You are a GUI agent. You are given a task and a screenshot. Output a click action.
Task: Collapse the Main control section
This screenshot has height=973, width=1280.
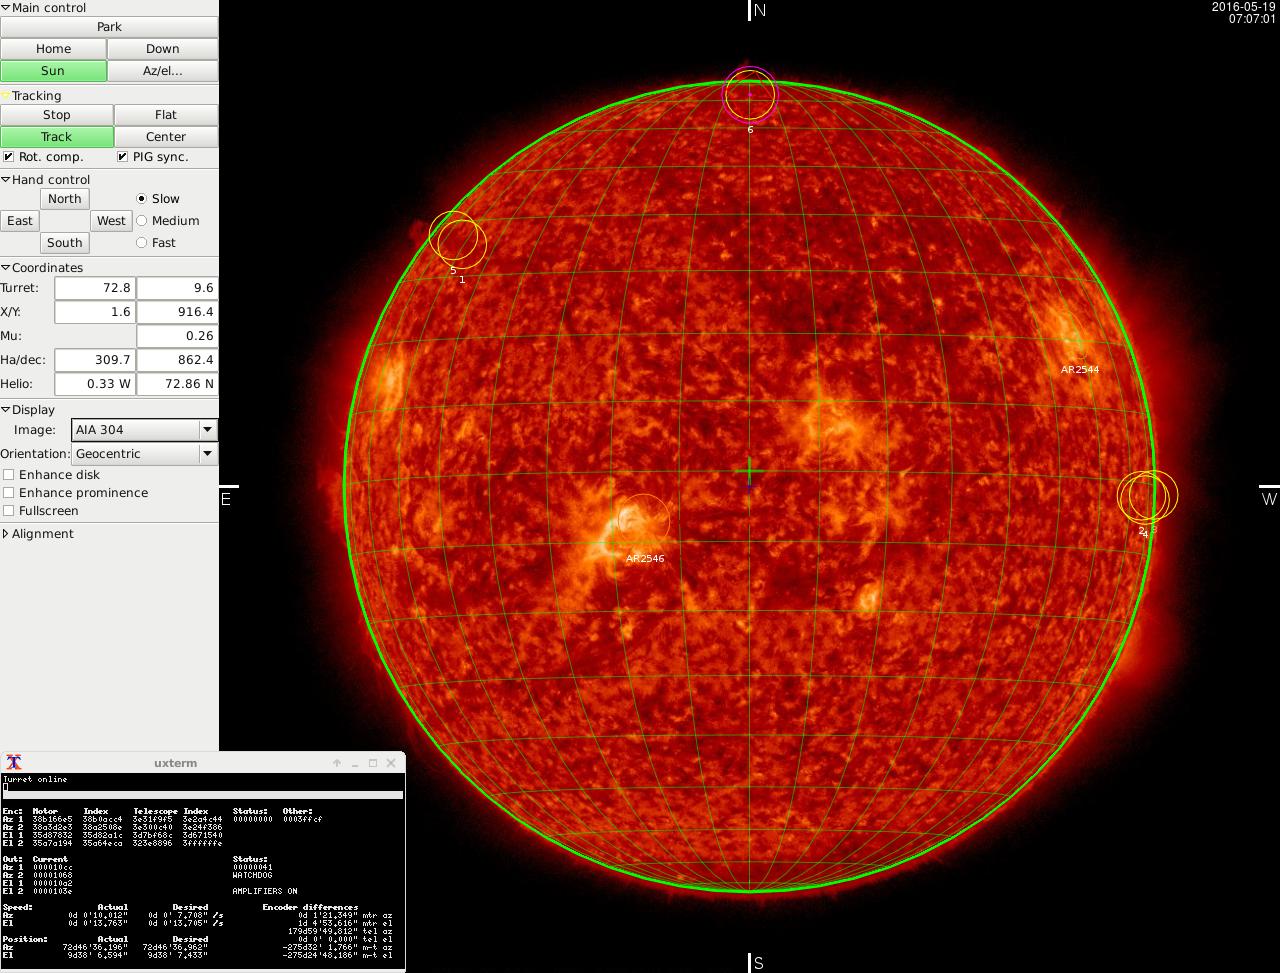(x=6, y=8)
